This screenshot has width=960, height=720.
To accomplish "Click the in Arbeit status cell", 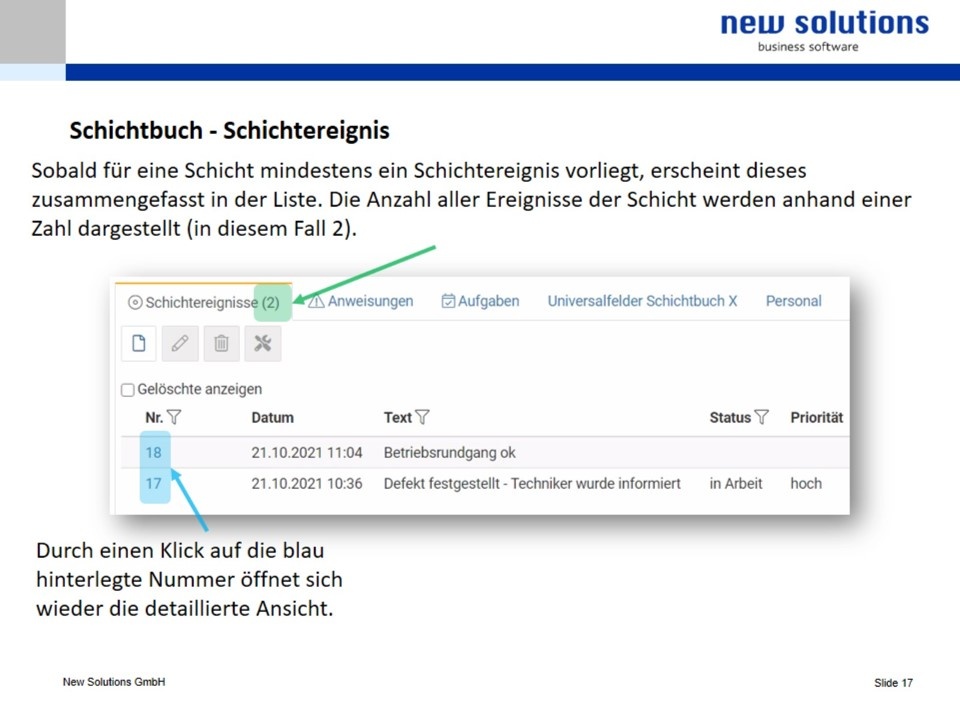I will click(736, 483).
